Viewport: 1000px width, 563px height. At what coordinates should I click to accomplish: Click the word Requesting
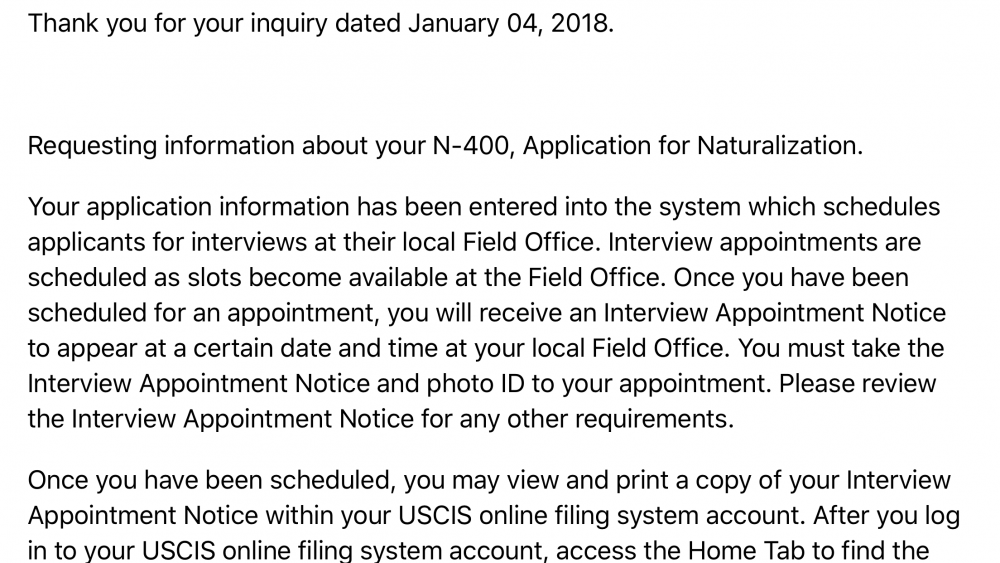[x=92, y=147]
